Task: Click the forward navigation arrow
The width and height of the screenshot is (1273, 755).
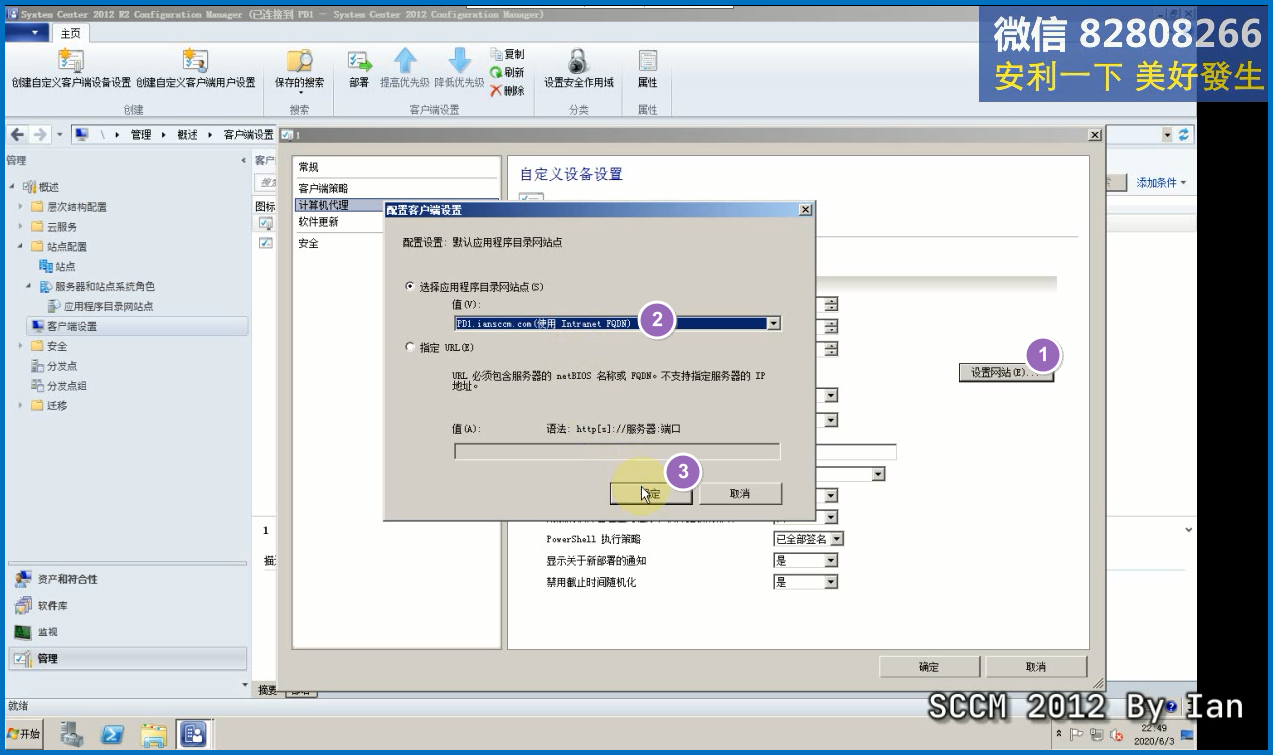Action: pyautogui.click(x=40, y=134)
